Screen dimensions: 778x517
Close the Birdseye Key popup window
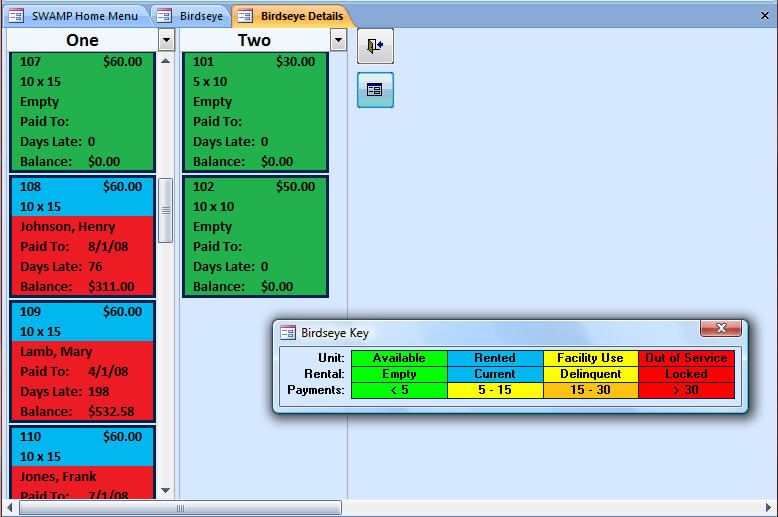[721, 328]
